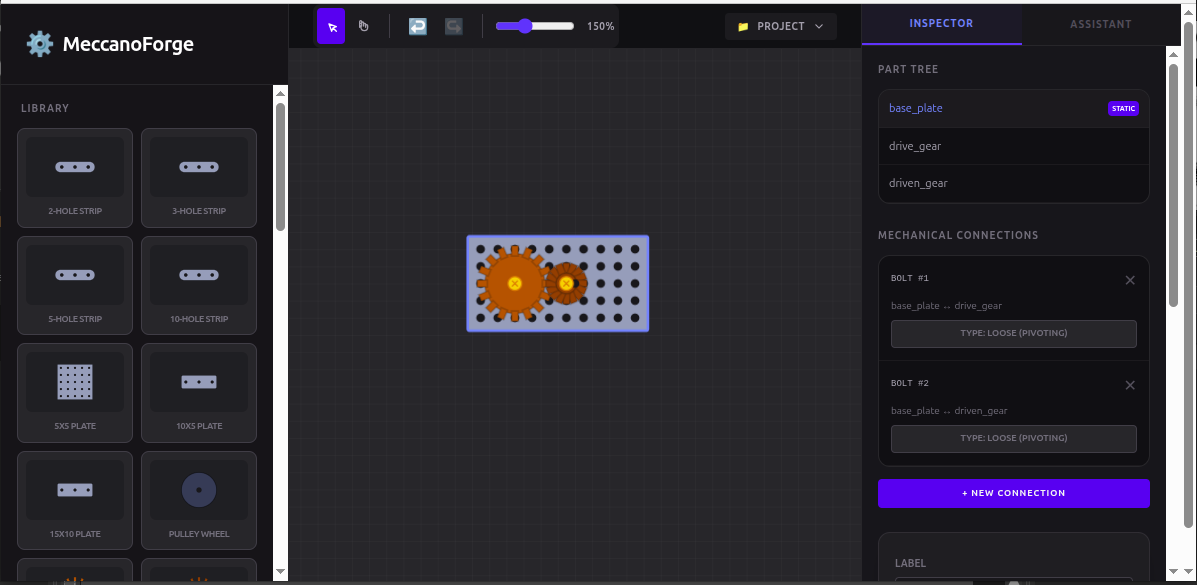Screen dimensions: 1197x585
Task: Toggle Bolt #1 type loose pivoting
Action: 1014,334
